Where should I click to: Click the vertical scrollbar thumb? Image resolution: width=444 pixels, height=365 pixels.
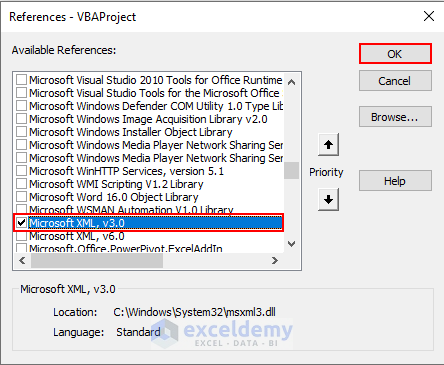(291, 170)
